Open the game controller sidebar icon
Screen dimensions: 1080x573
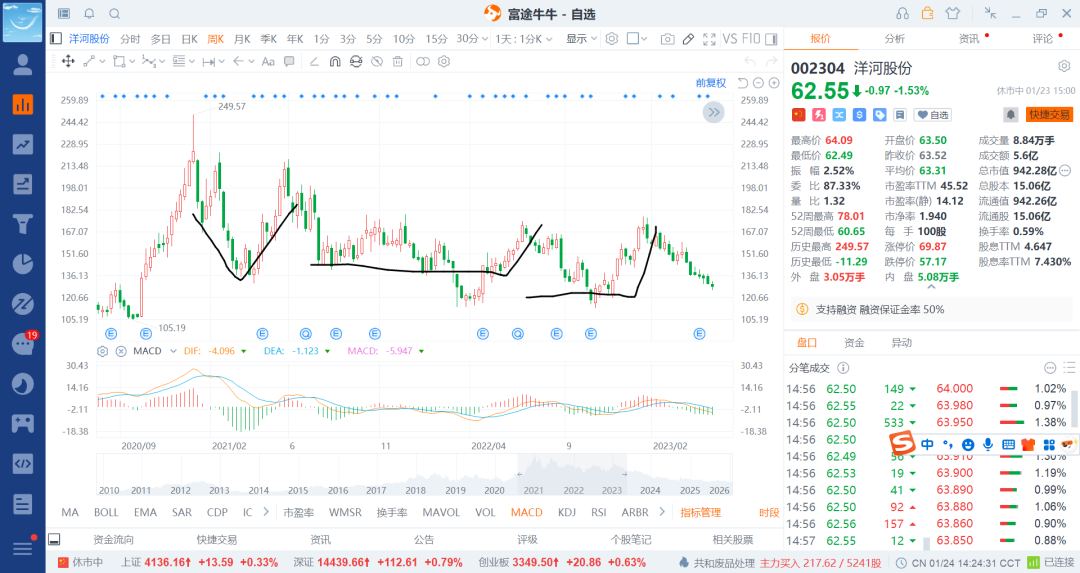coord(23,423)
